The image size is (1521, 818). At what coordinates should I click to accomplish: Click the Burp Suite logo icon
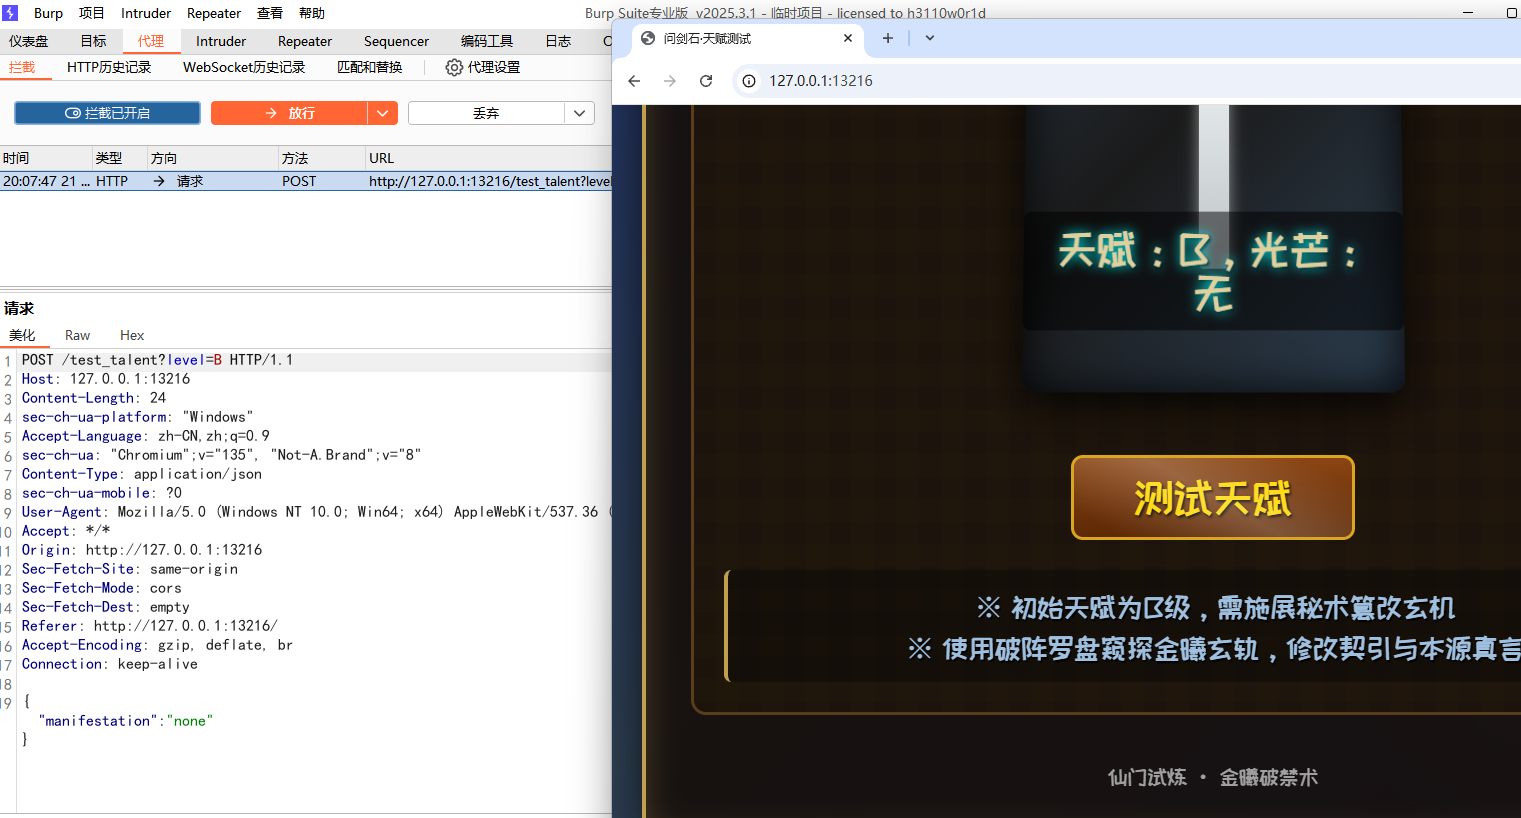(x=10, y=13)
